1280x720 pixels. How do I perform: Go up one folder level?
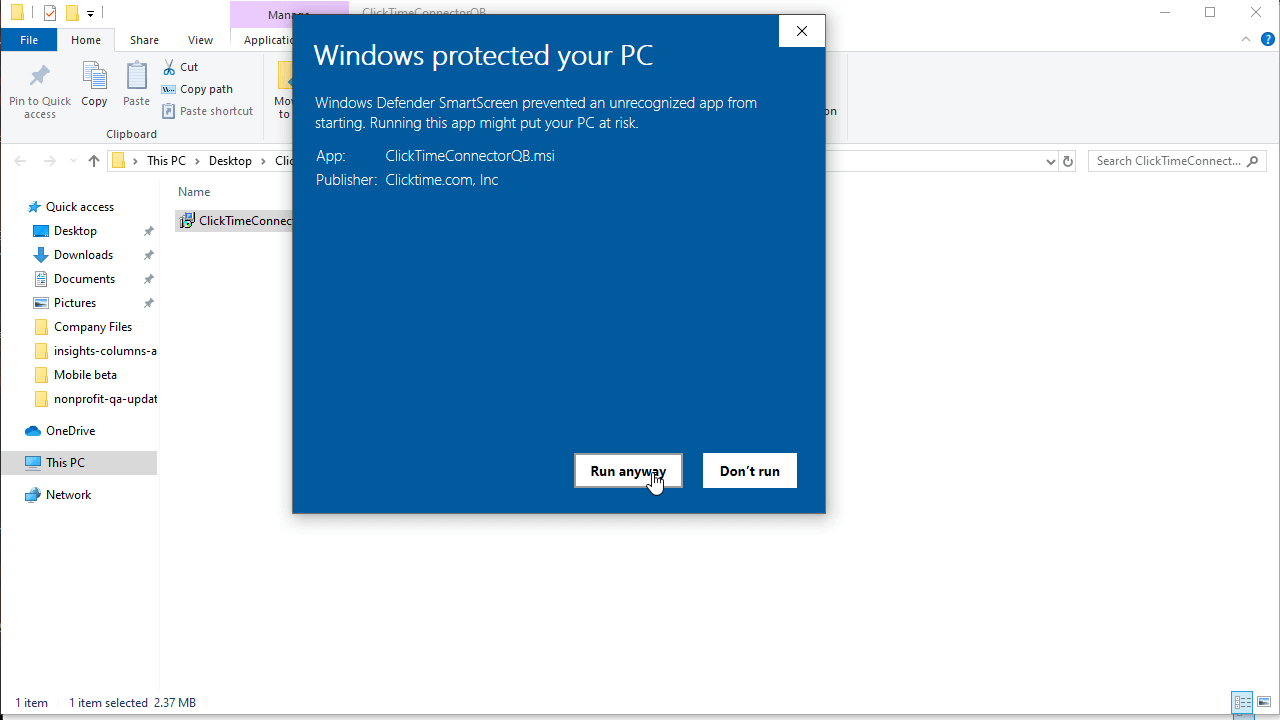coord(94,161)
